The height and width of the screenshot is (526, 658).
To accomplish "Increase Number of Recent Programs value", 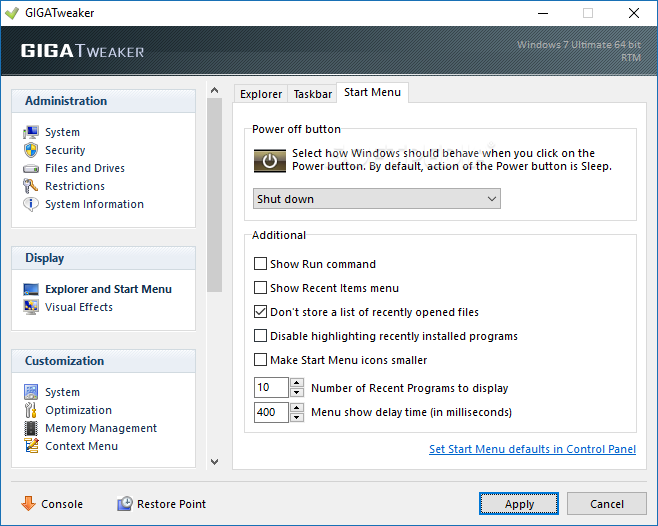I will [297, 382].
